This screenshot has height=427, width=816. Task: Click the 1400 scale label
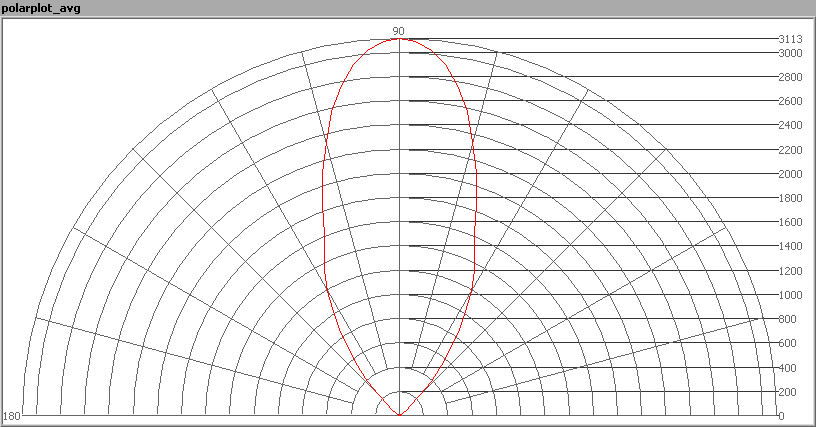click(790, 246)
